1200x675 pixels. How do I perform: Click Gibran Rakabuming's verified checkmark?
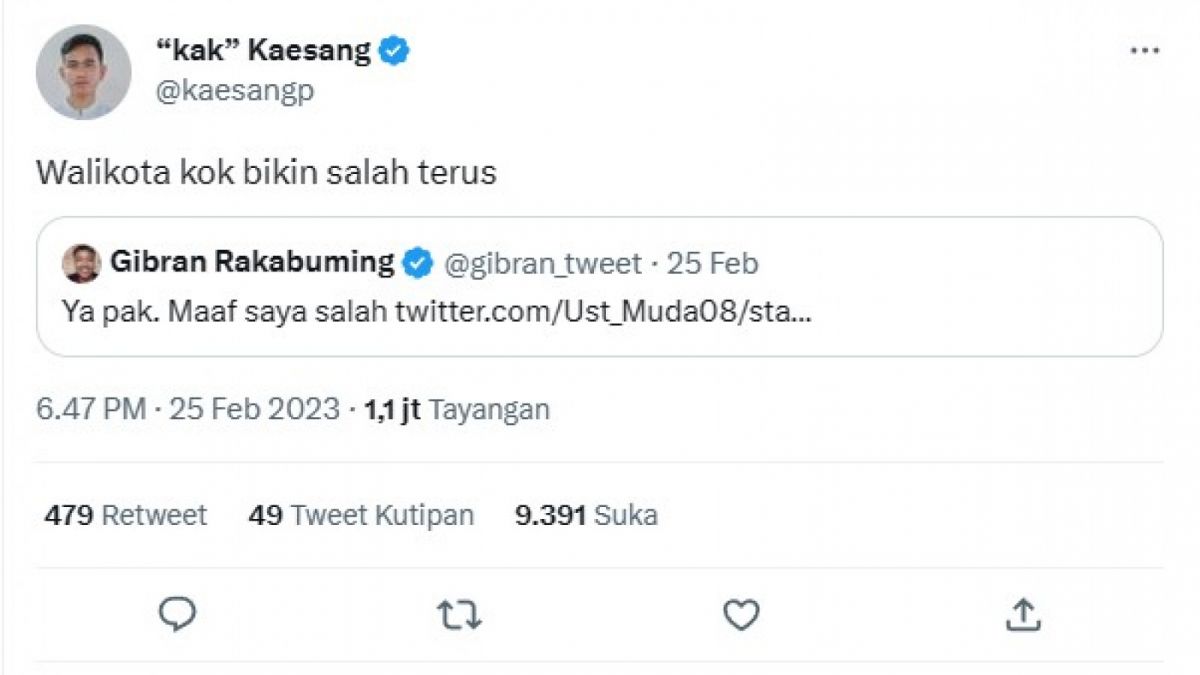pyautogui.click(x=415, y=263)
